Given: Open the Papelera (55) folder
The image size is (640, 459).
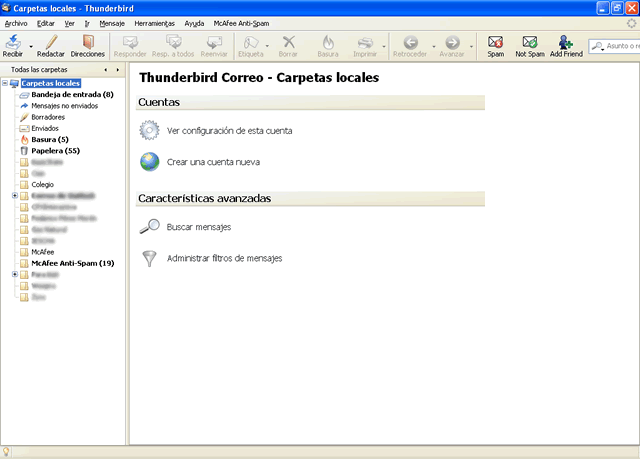Looking at the screenshot, I should [56, 151].
